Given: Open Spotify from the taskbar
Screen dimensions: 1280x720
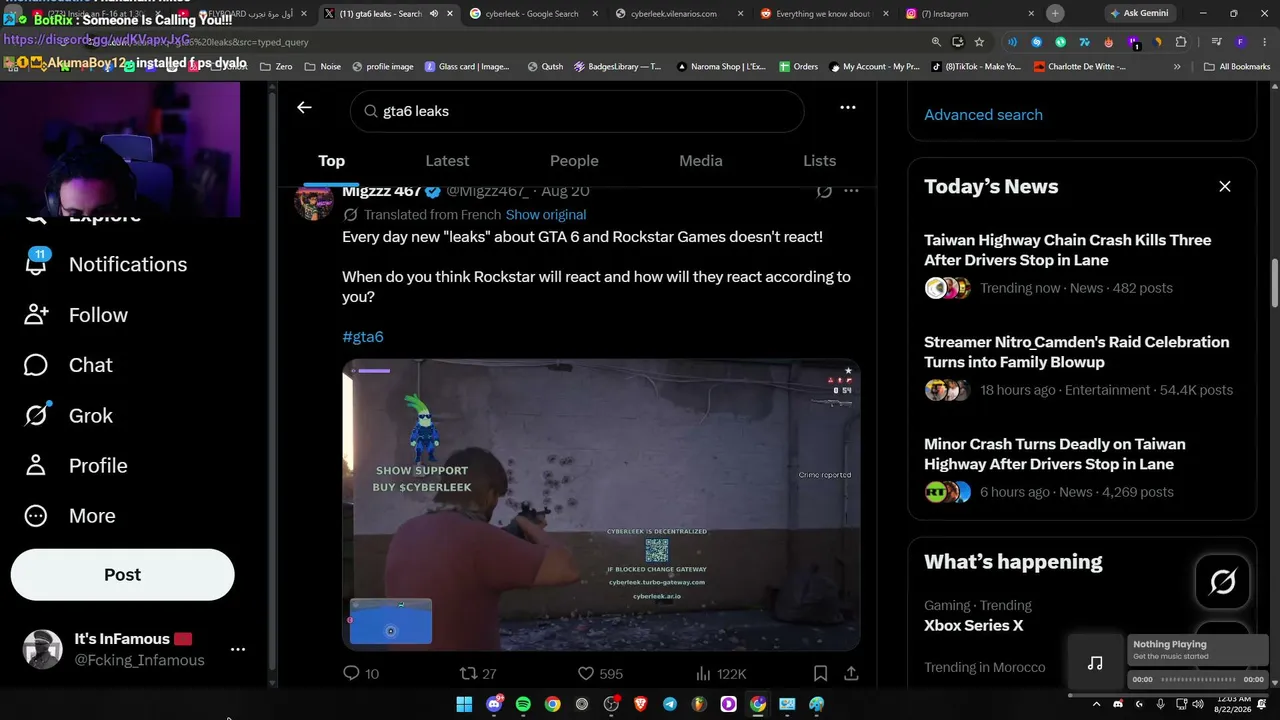Looking at the screenshot, I should (x=523, y=704).
